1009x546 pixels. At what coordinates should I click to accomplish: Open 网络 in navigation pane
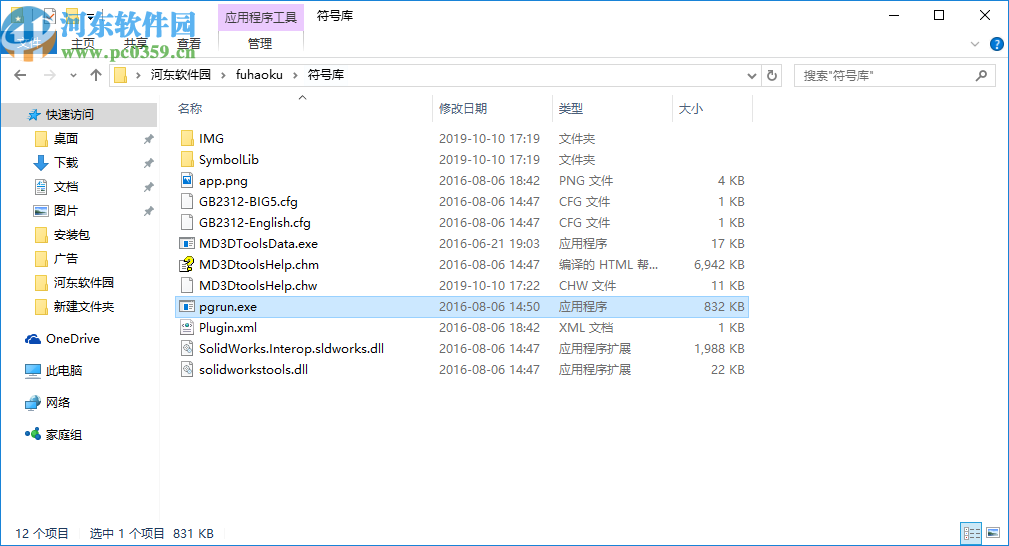47,403
